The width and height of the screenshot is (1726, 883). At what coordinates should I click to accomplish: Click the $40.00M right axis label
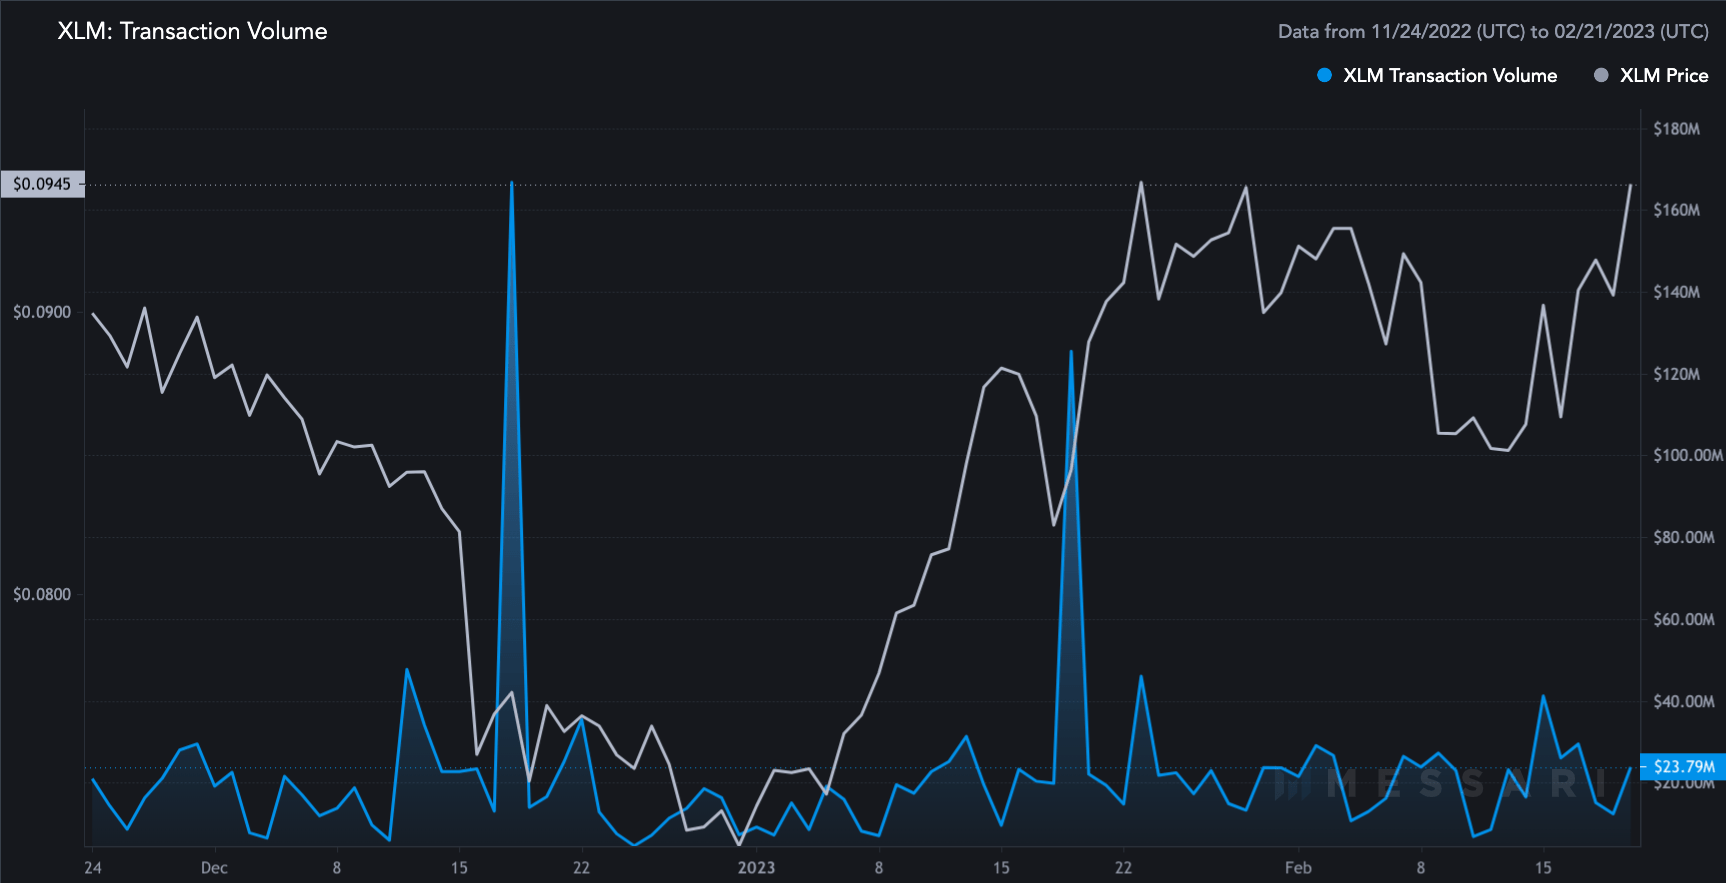pos(1684,701)
